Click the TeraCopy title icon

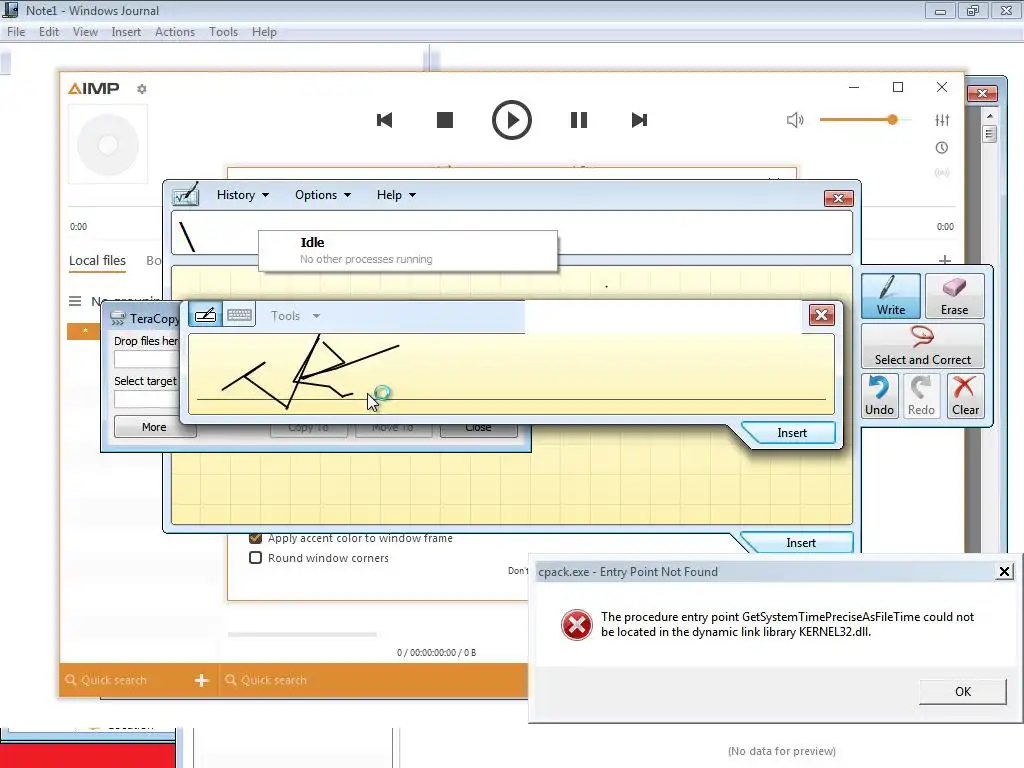118,318
